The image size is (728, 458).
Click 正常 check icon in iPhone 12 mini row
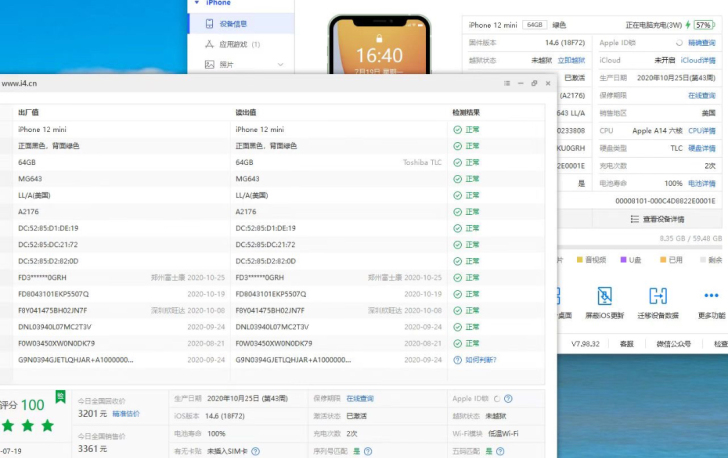pos(457,130)
